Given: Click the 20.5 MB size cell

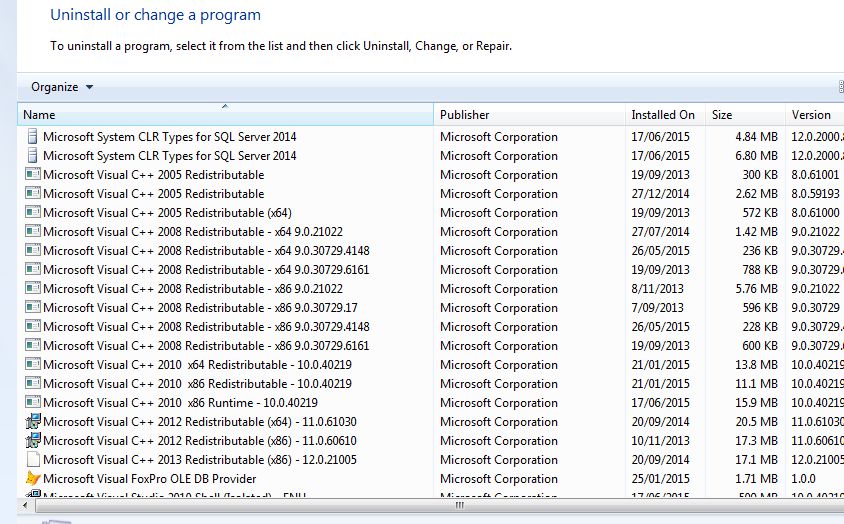Looking at the screenshot, I should (x=756, y=422).
